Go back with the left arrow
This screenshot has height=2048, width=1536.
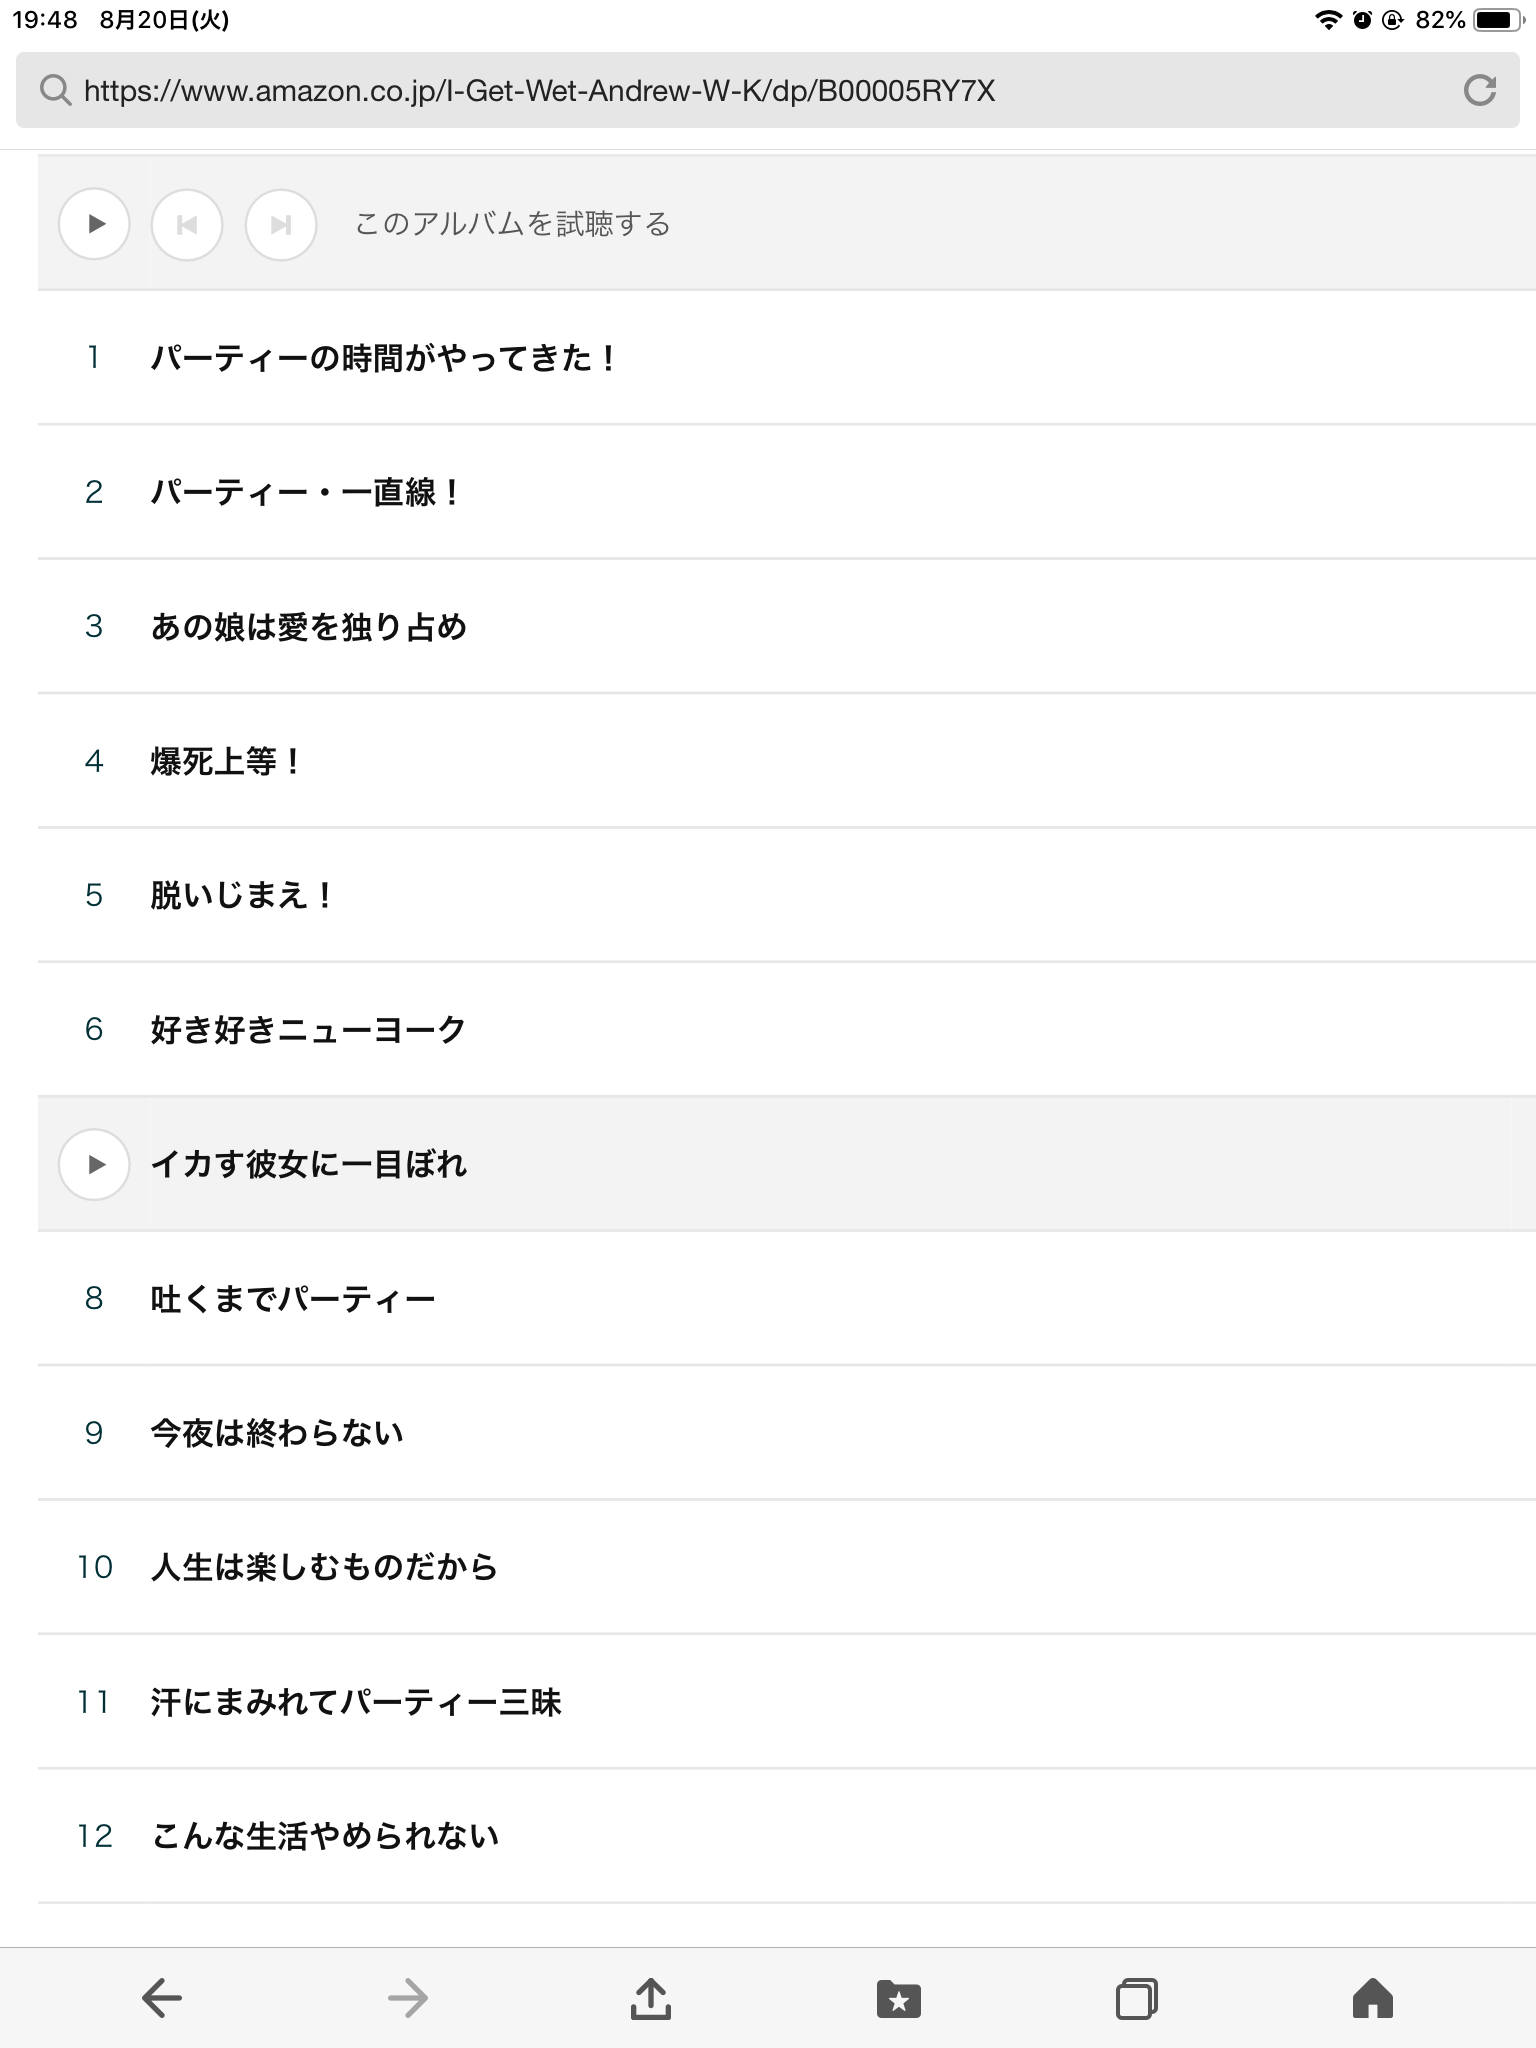pyautogui.click(x=162, y=1998)
